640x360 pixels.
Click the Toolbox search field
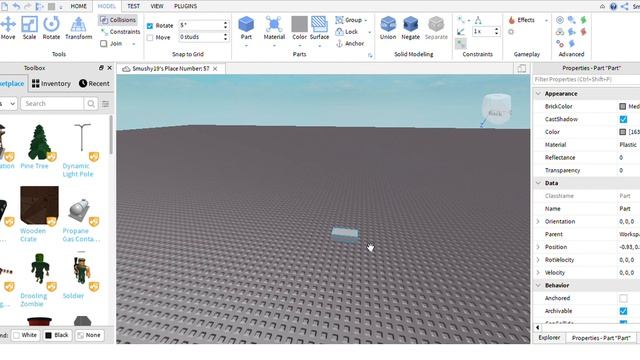tap(52, 104)
